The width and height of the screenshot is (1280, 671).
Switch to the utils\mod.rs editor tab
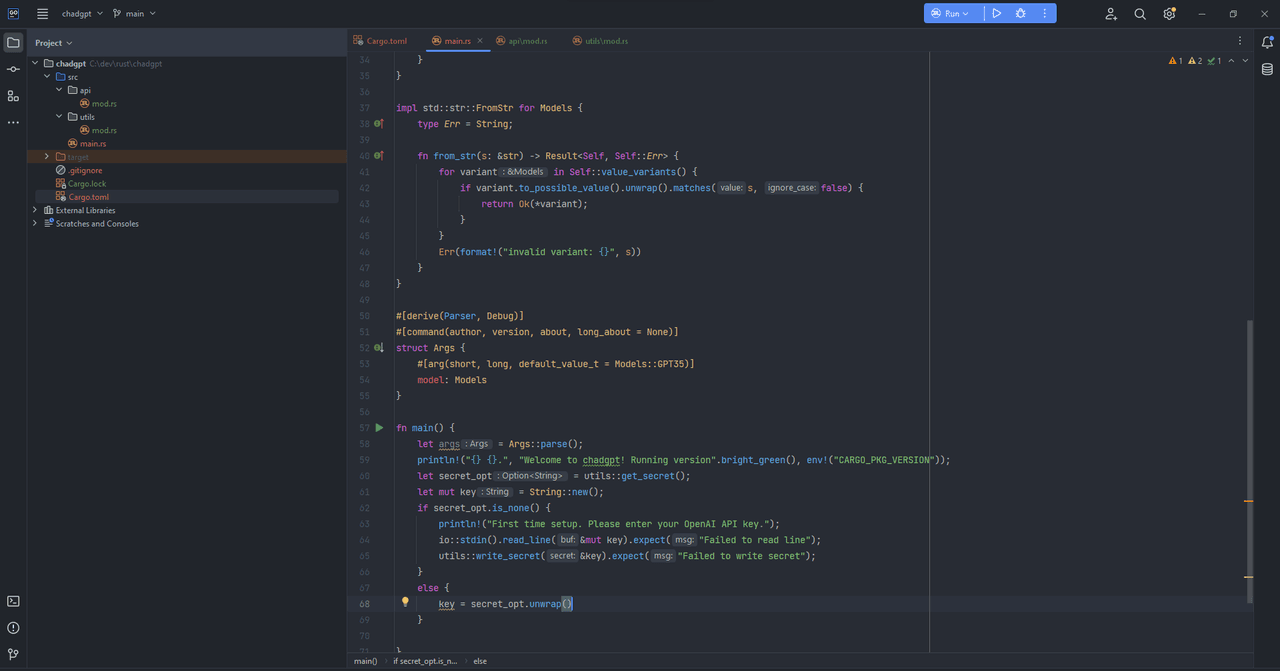600,41
